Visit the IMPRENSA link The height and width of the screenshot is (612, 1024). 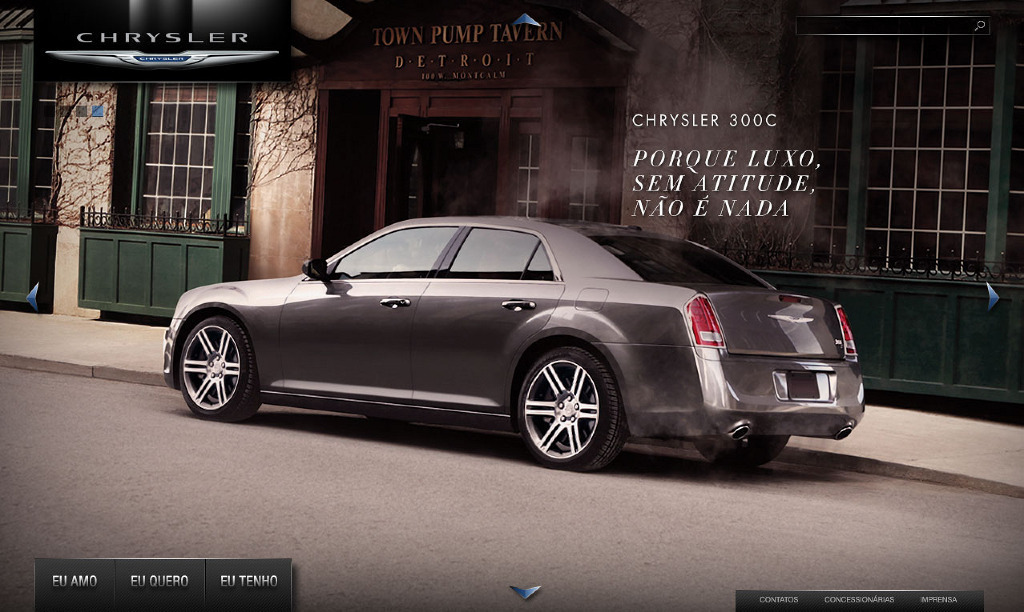[x=938, y=600]
